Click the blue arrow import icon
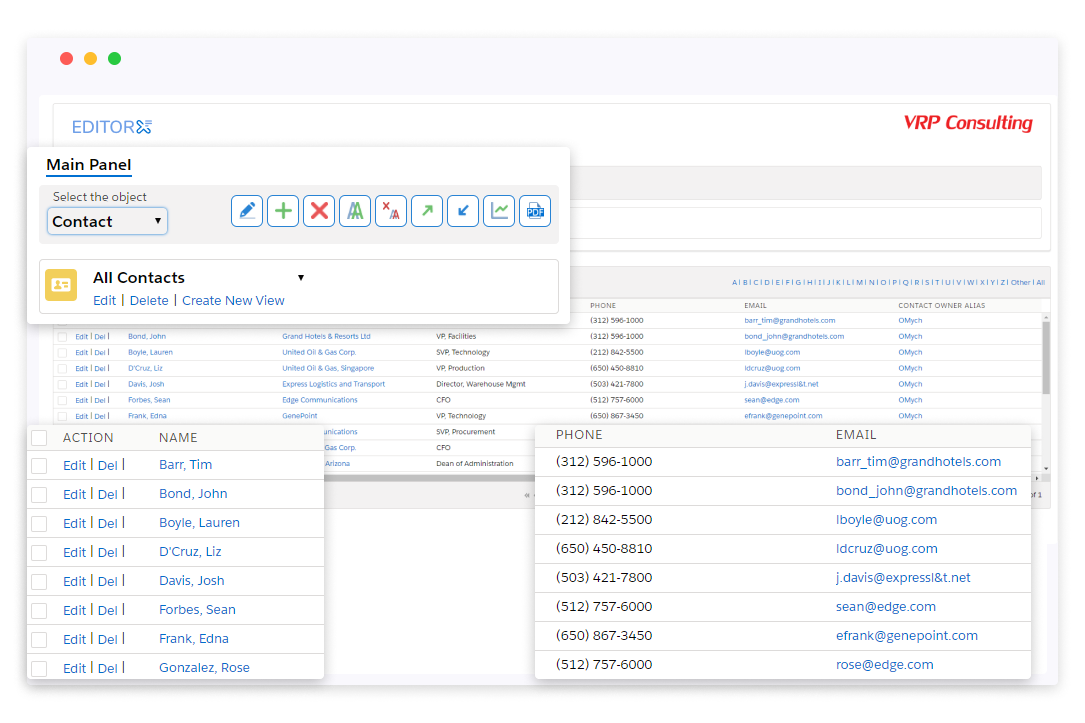Viewport: 1085px width, 723px height. tap(463, 211)
